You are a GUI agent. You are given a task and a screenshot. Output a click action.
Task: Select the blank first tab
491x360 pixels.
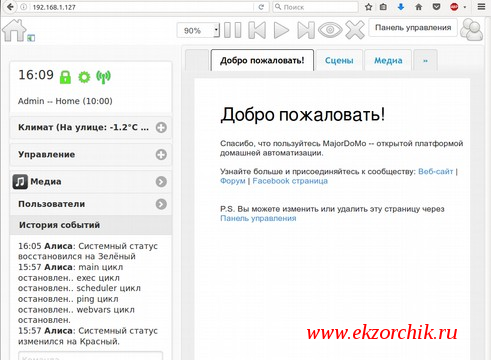pos(197,60)
